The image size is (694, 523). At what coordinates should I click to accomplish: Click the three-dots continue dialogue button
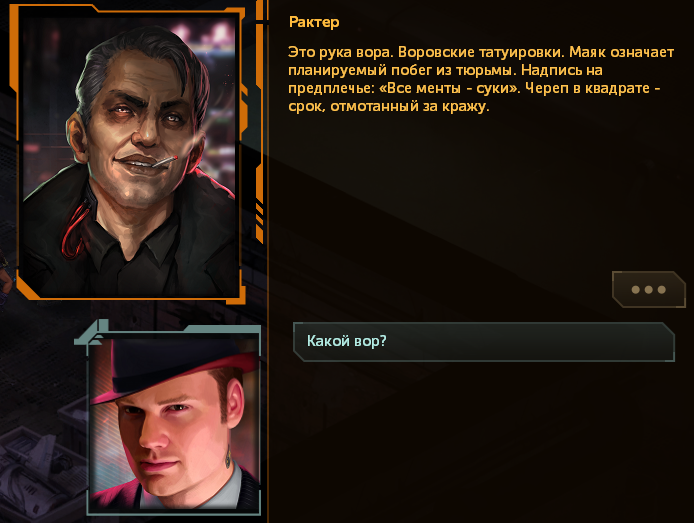(x=648, y=289)
